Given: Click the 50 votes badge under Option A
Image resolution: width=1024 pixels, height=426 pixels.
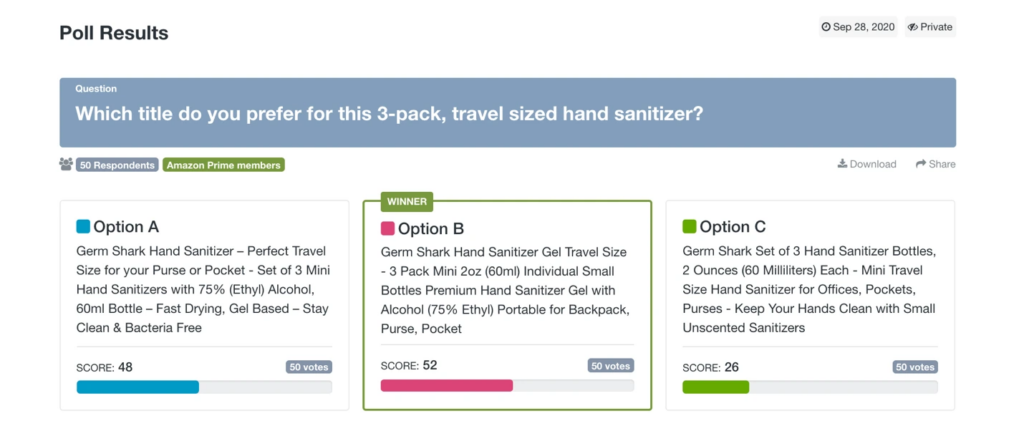Looking at the screenshot, I should tap(309, 367).
